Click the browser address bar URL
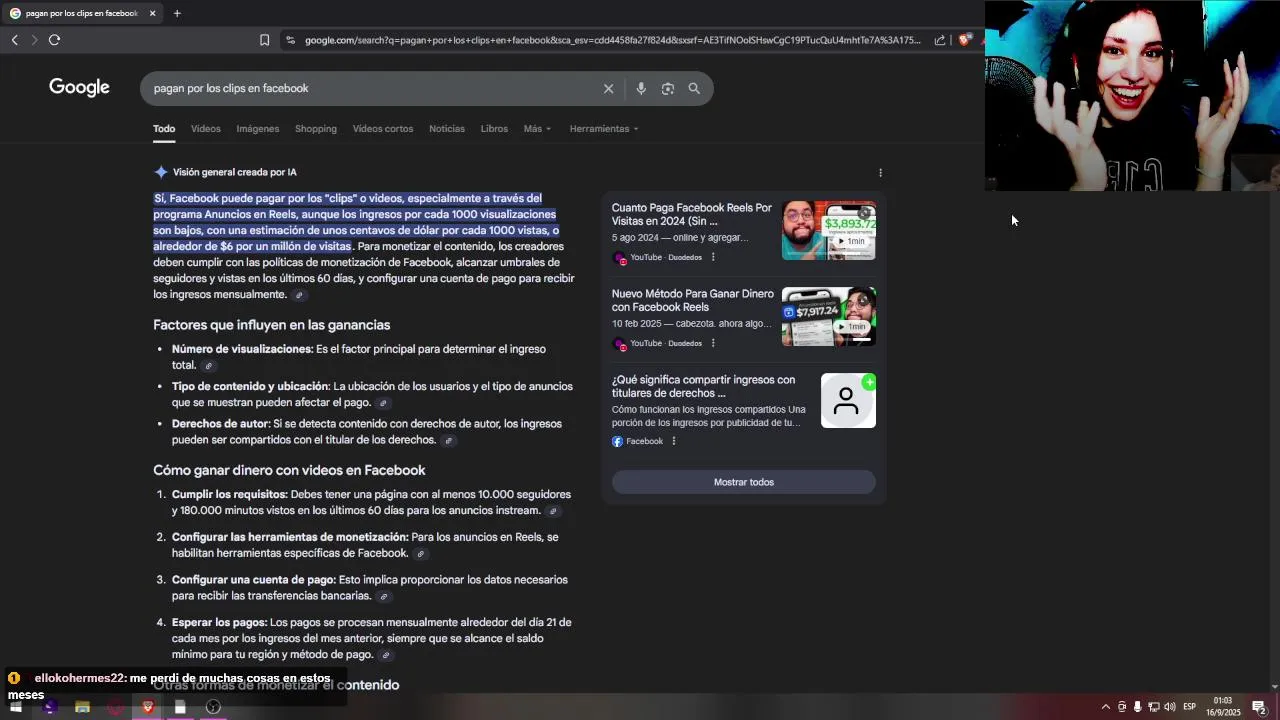 (x=612, y=40)
